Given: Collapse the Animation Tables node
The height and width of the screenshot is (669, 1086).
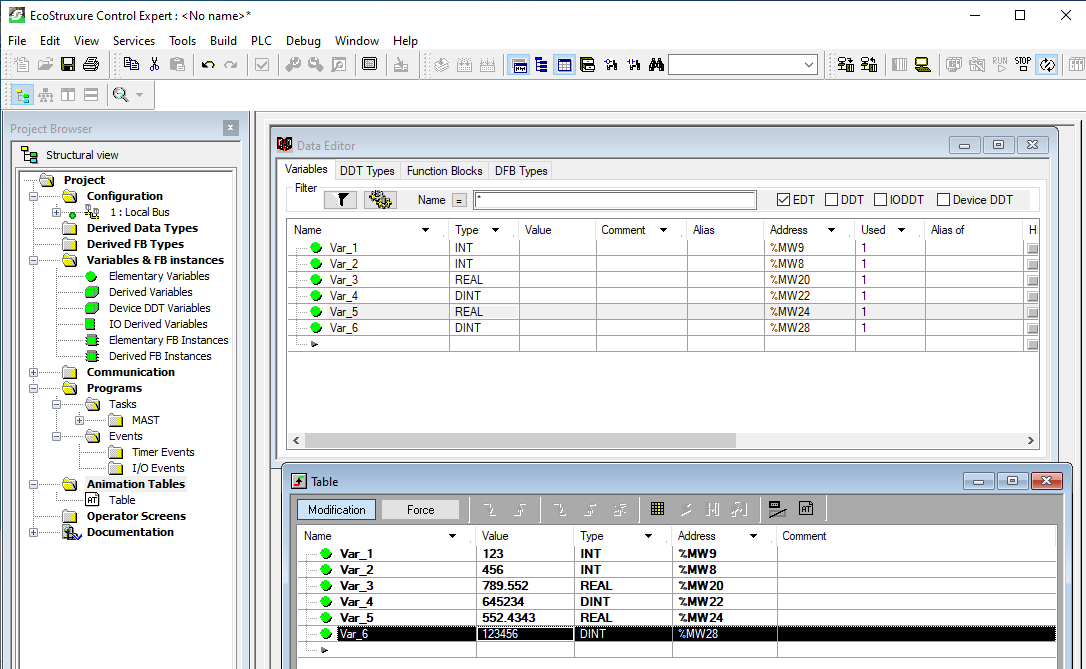Looking at the screenshot, I should 33,485.
